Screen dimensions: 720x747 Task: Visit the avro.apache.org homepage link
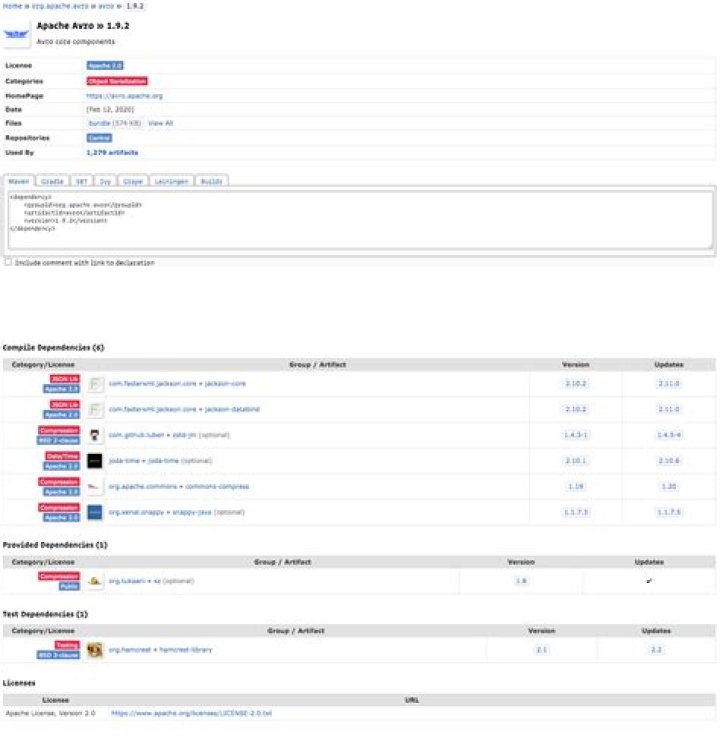pyautogui.click(x=124, y=96)
